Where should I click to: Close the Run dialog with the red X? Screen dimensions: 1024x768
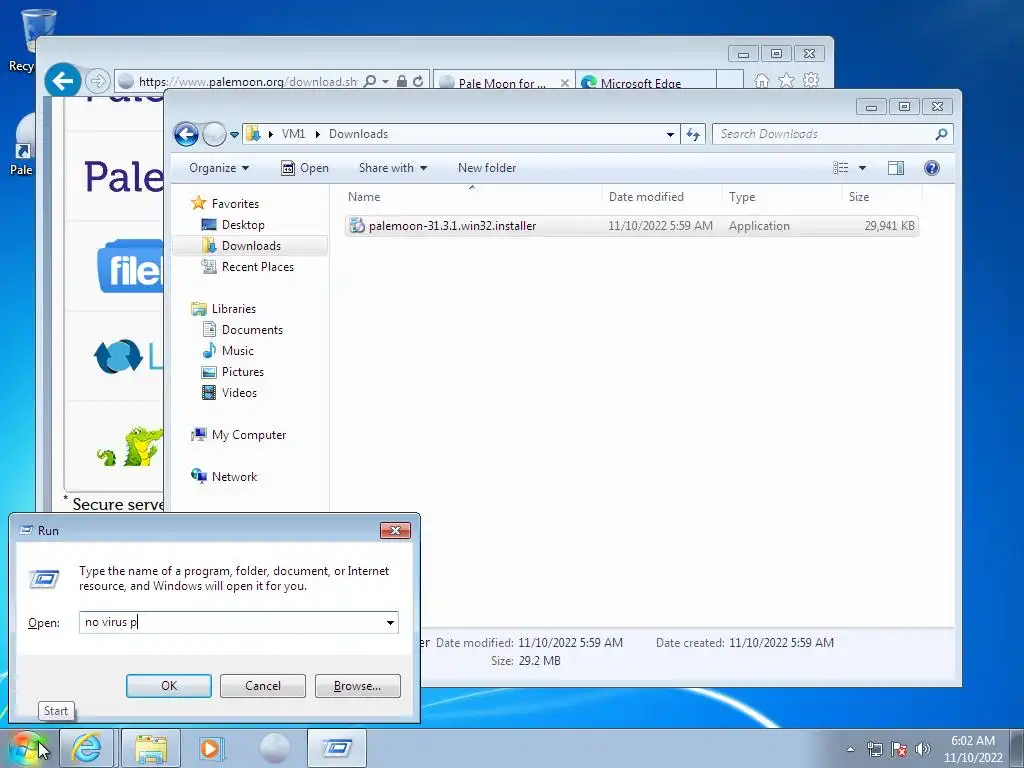coord(395,530)
